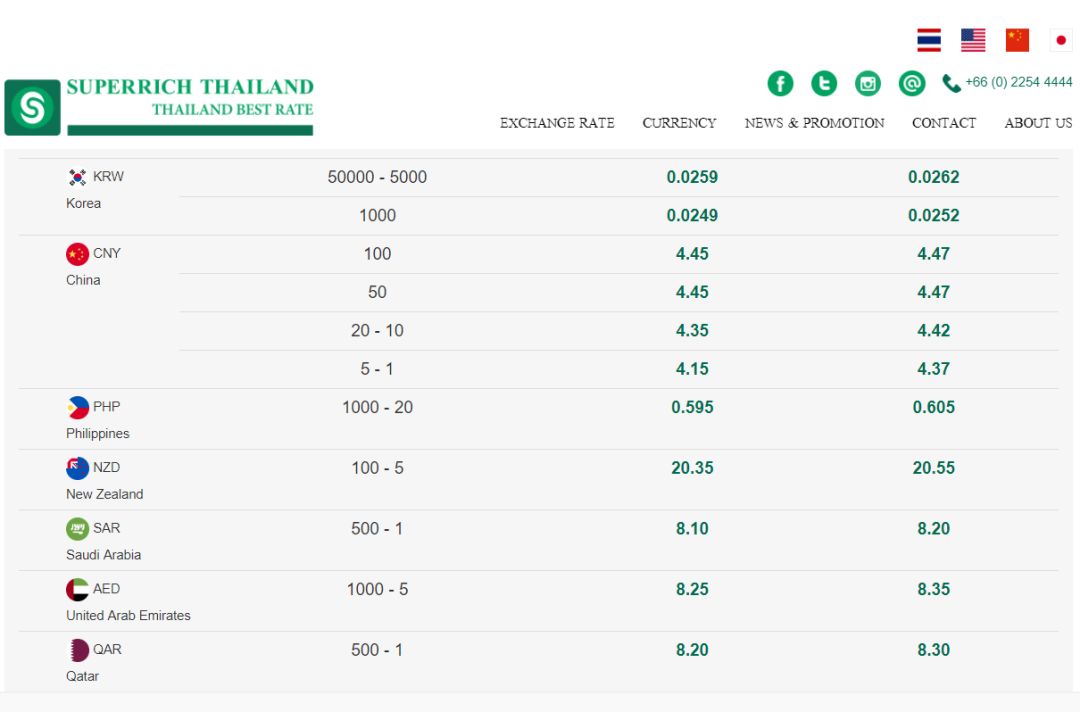1080x712 pixels.
Task: Click the email @ contact icon
Action: 912,83
